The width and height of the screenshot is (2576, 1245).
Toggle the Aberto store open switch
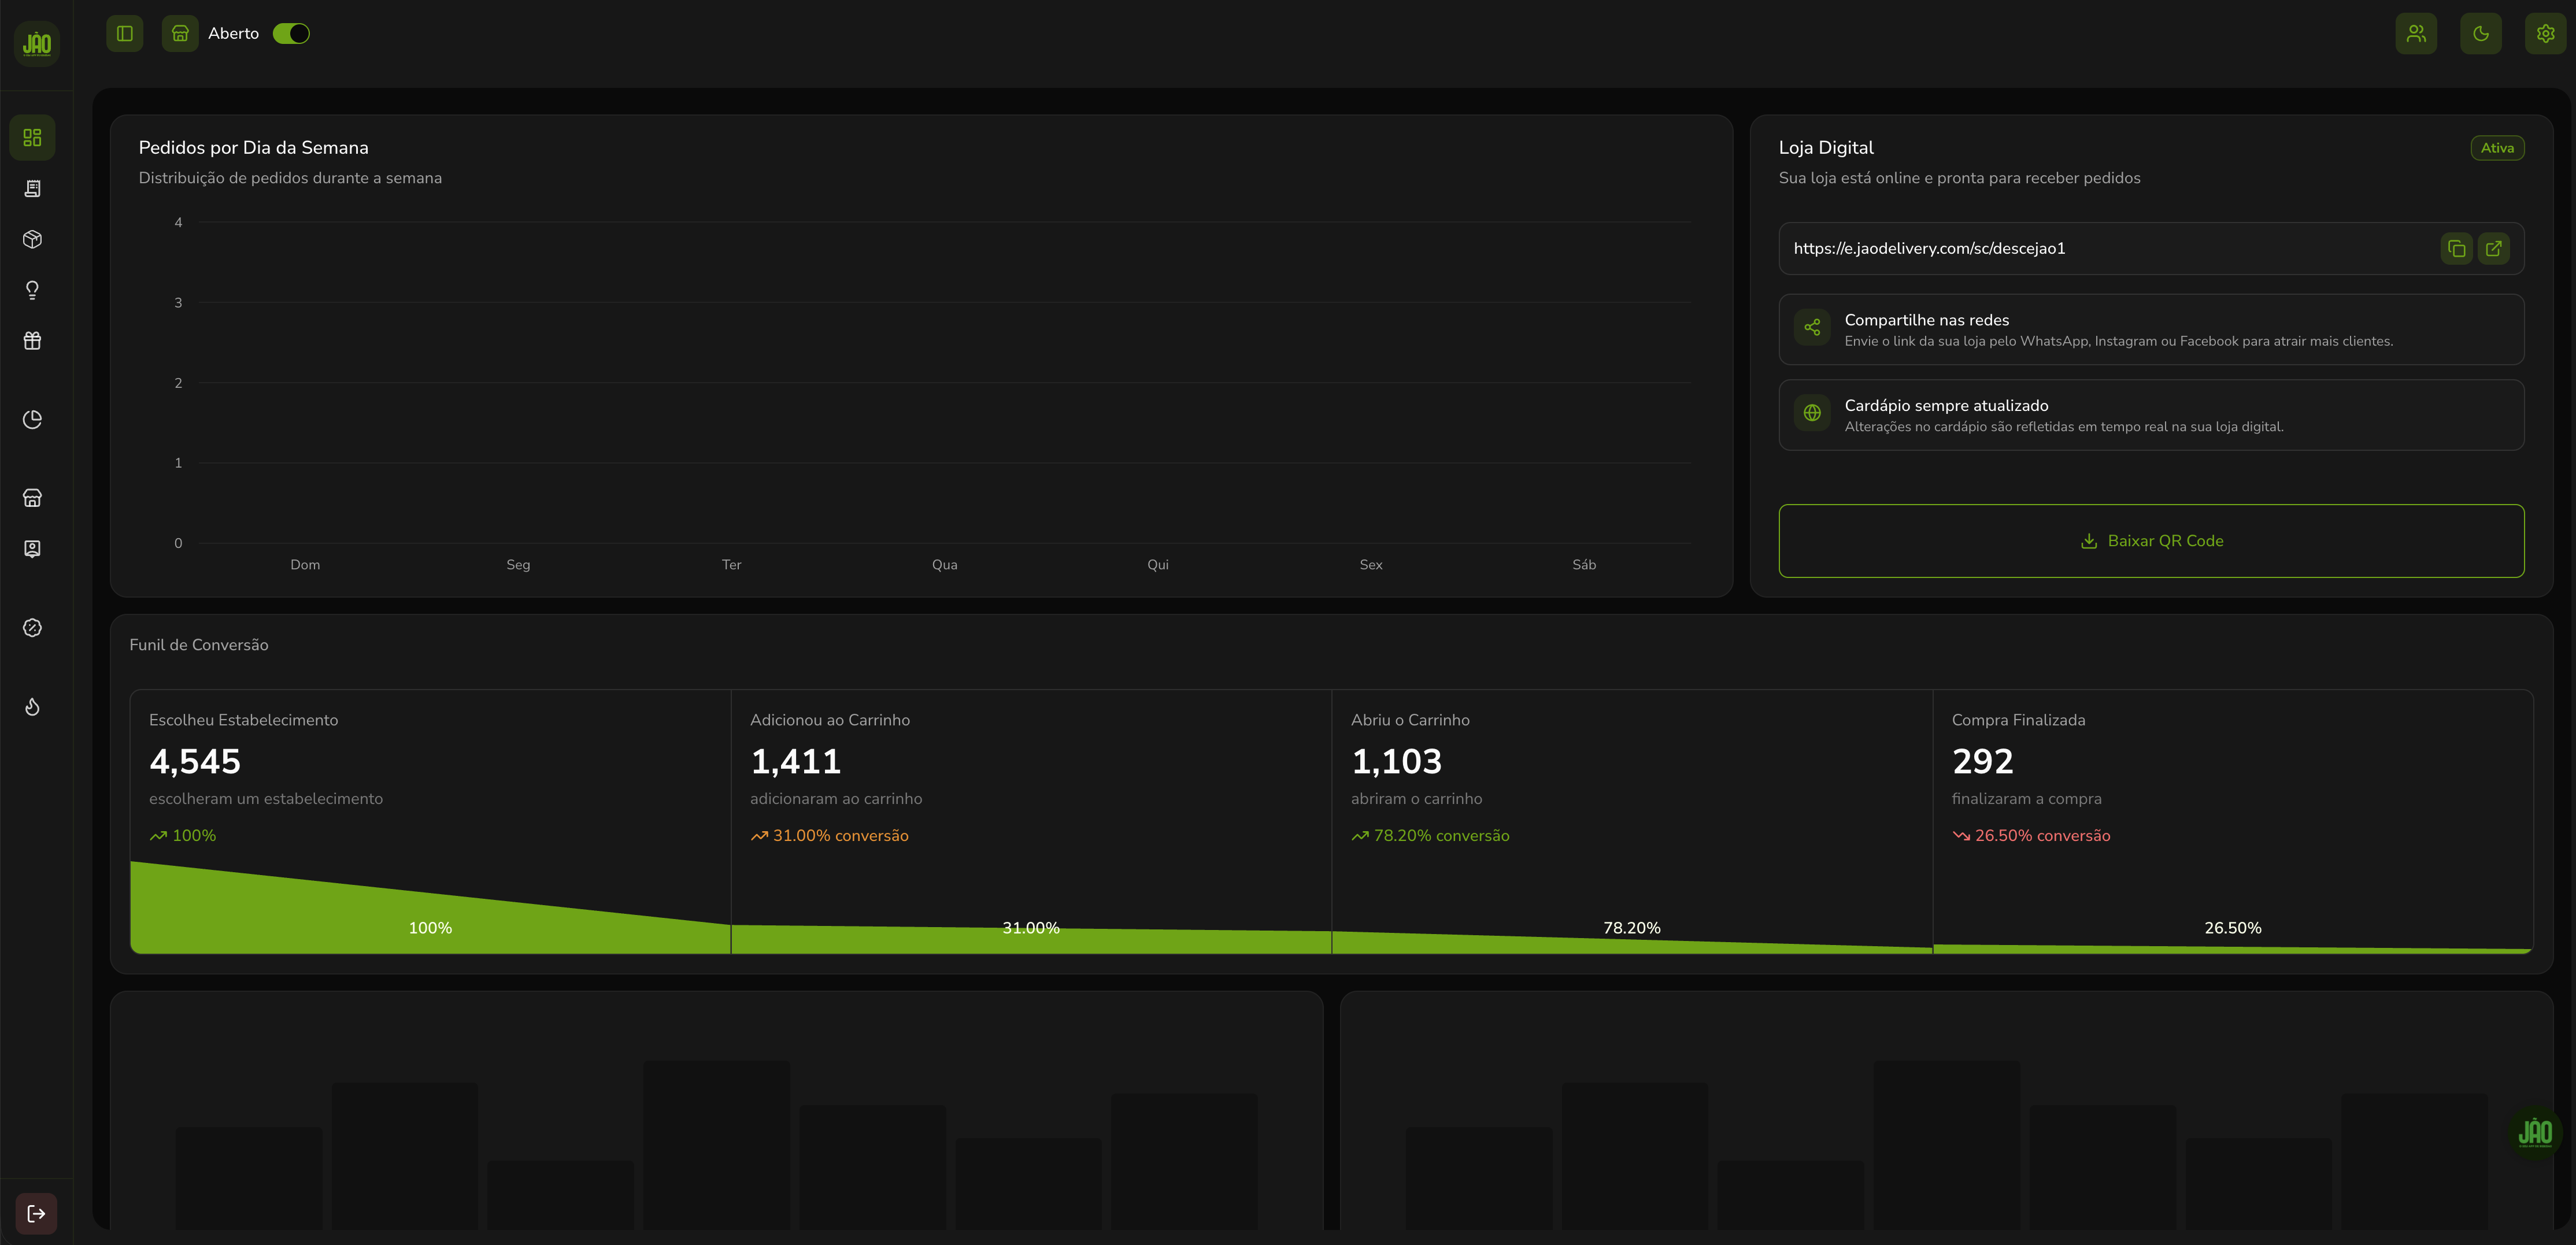291,34
